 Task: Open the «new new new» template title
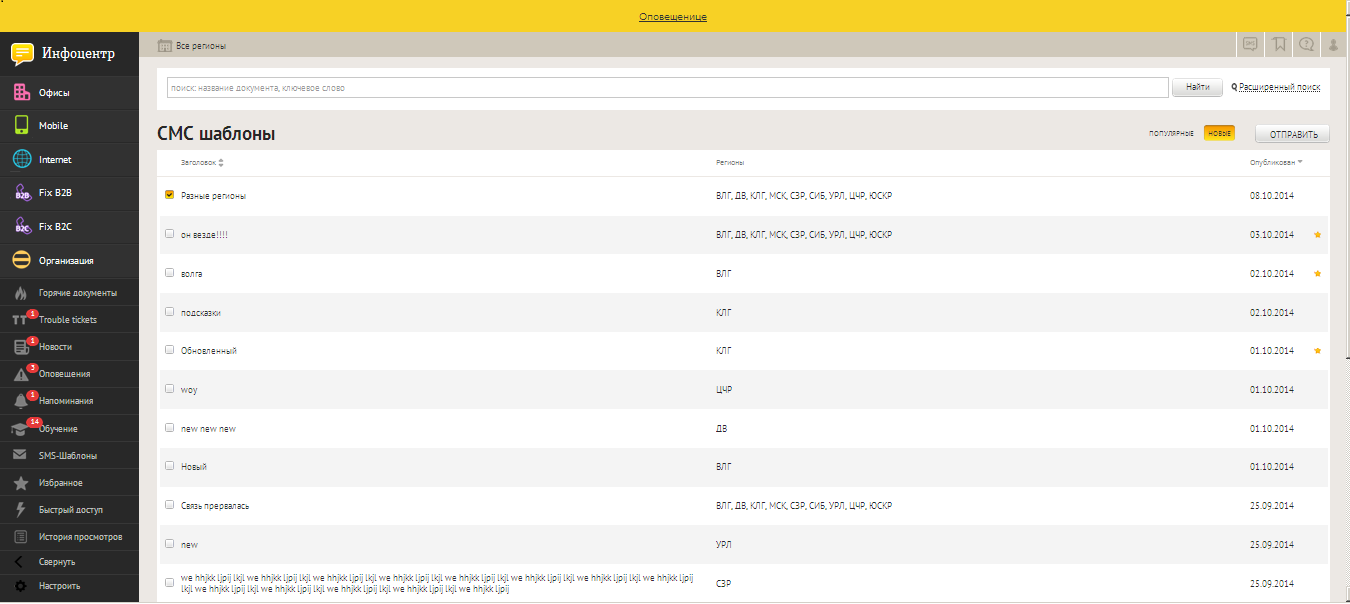[208, 428]
